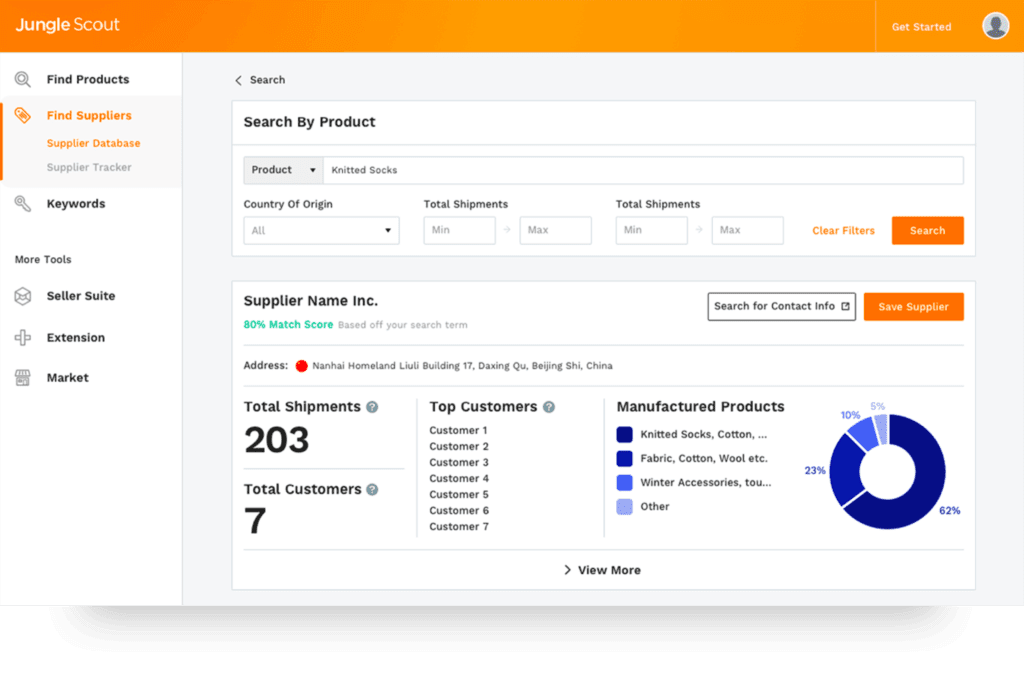The height and width of the screenshot is (673, 1024).
Task: Click the Market storefront icon
Action: click(x=22, y=378)
